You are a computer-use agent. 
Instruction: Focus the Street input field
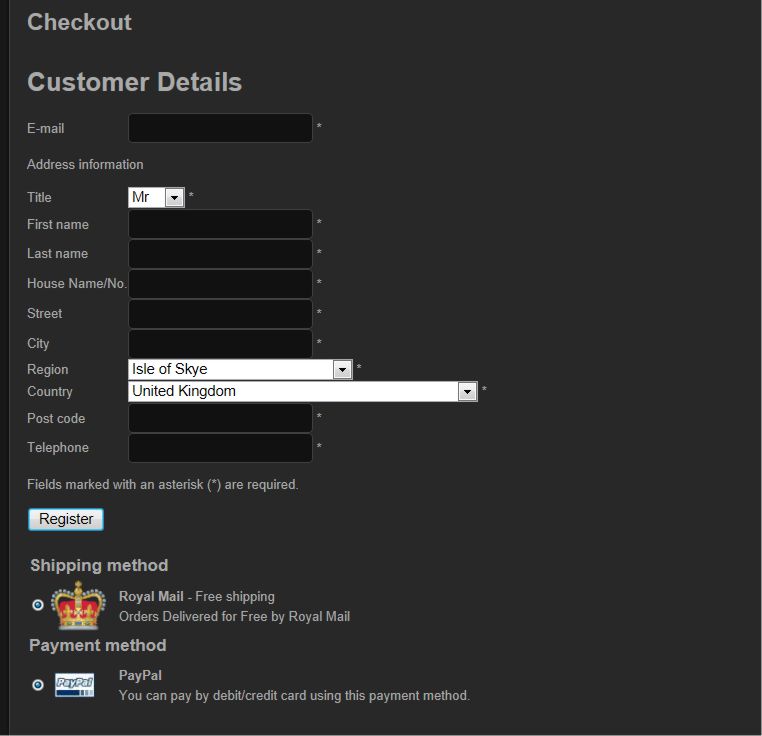220,314
